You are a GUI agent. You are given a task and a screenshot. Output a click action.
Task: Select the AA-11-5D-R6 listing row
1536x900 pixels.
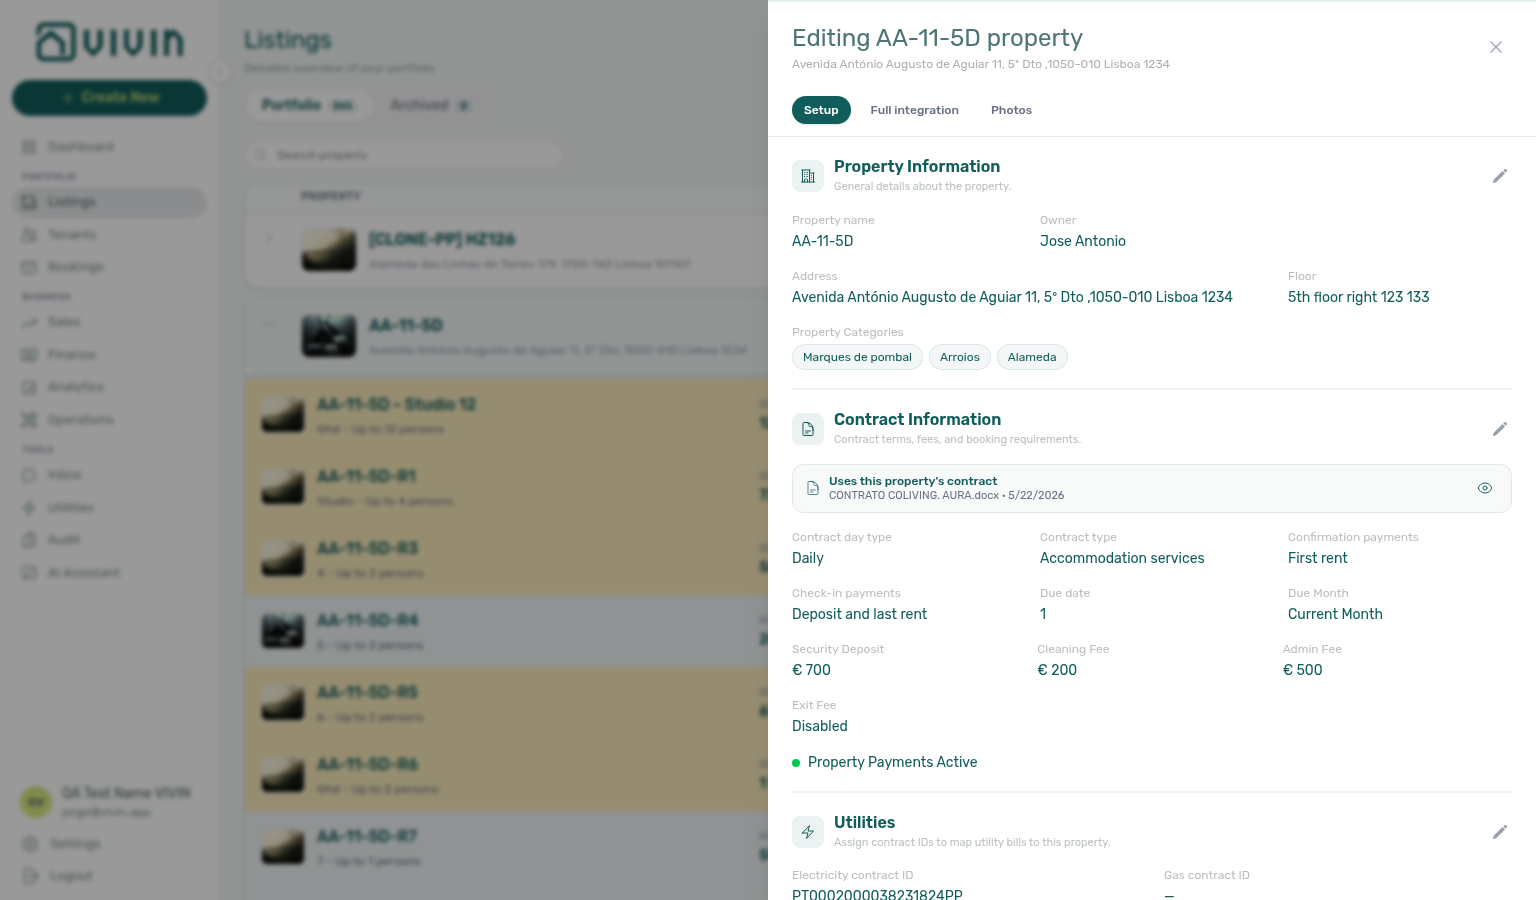click(507, 775)
